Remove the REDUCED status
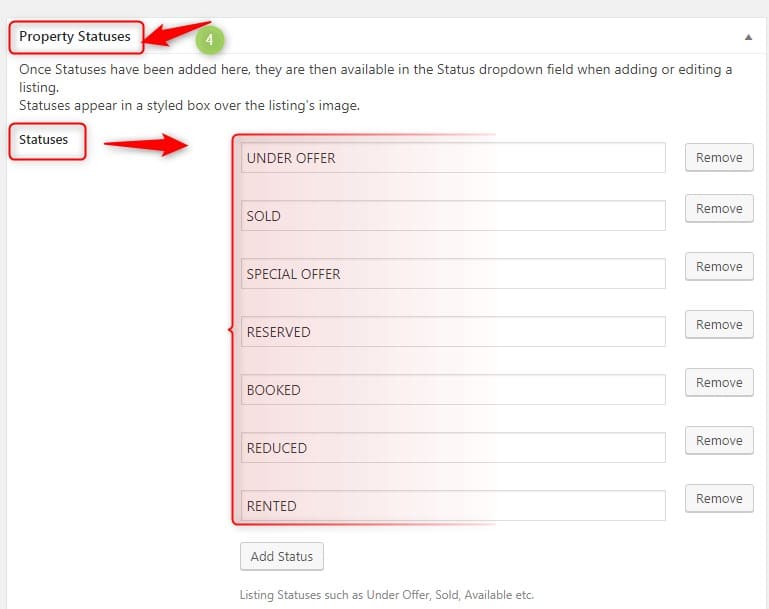 (x=718, y=441)
